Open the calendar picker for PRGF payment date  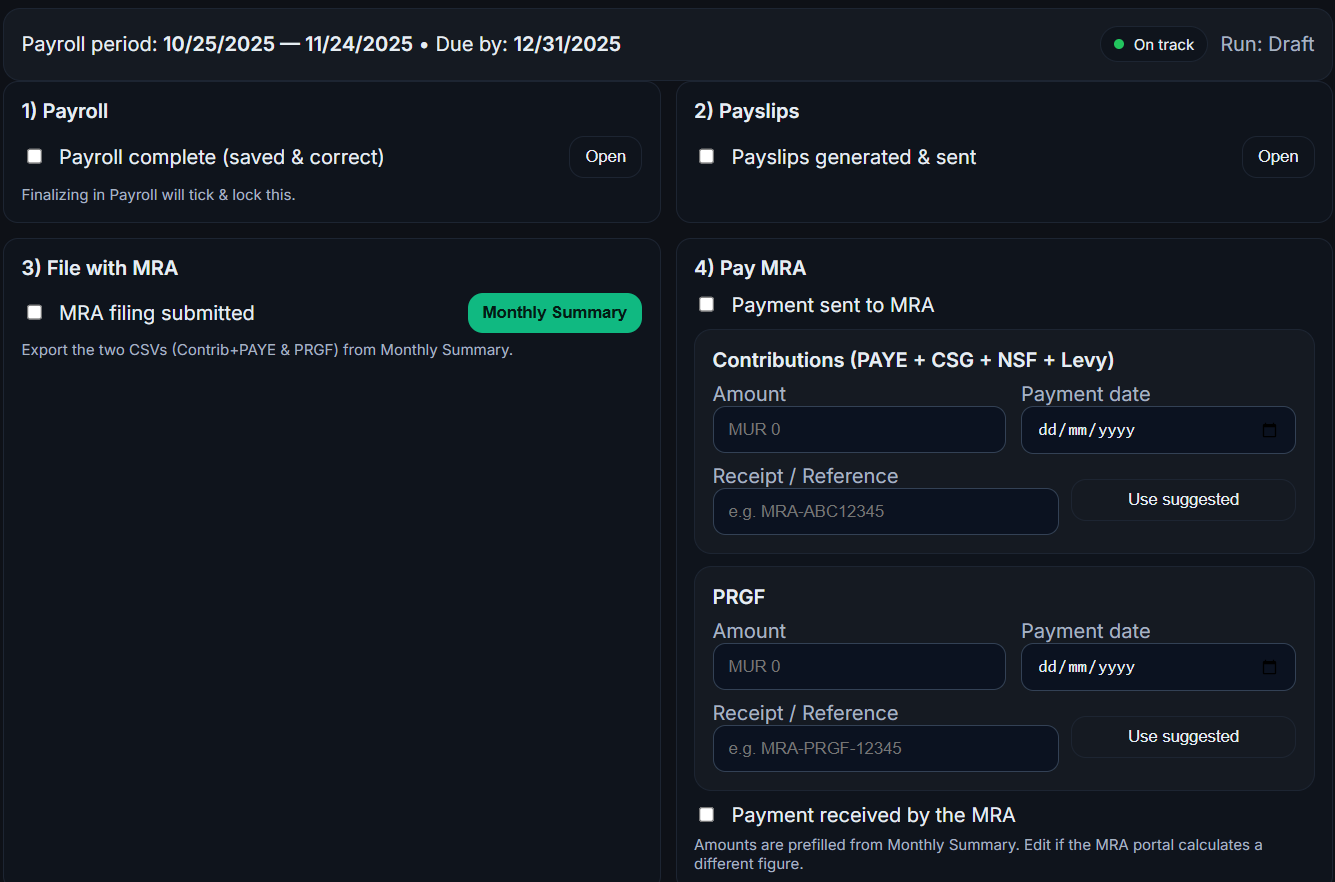pyautogui.click(x=1270, y=666)
